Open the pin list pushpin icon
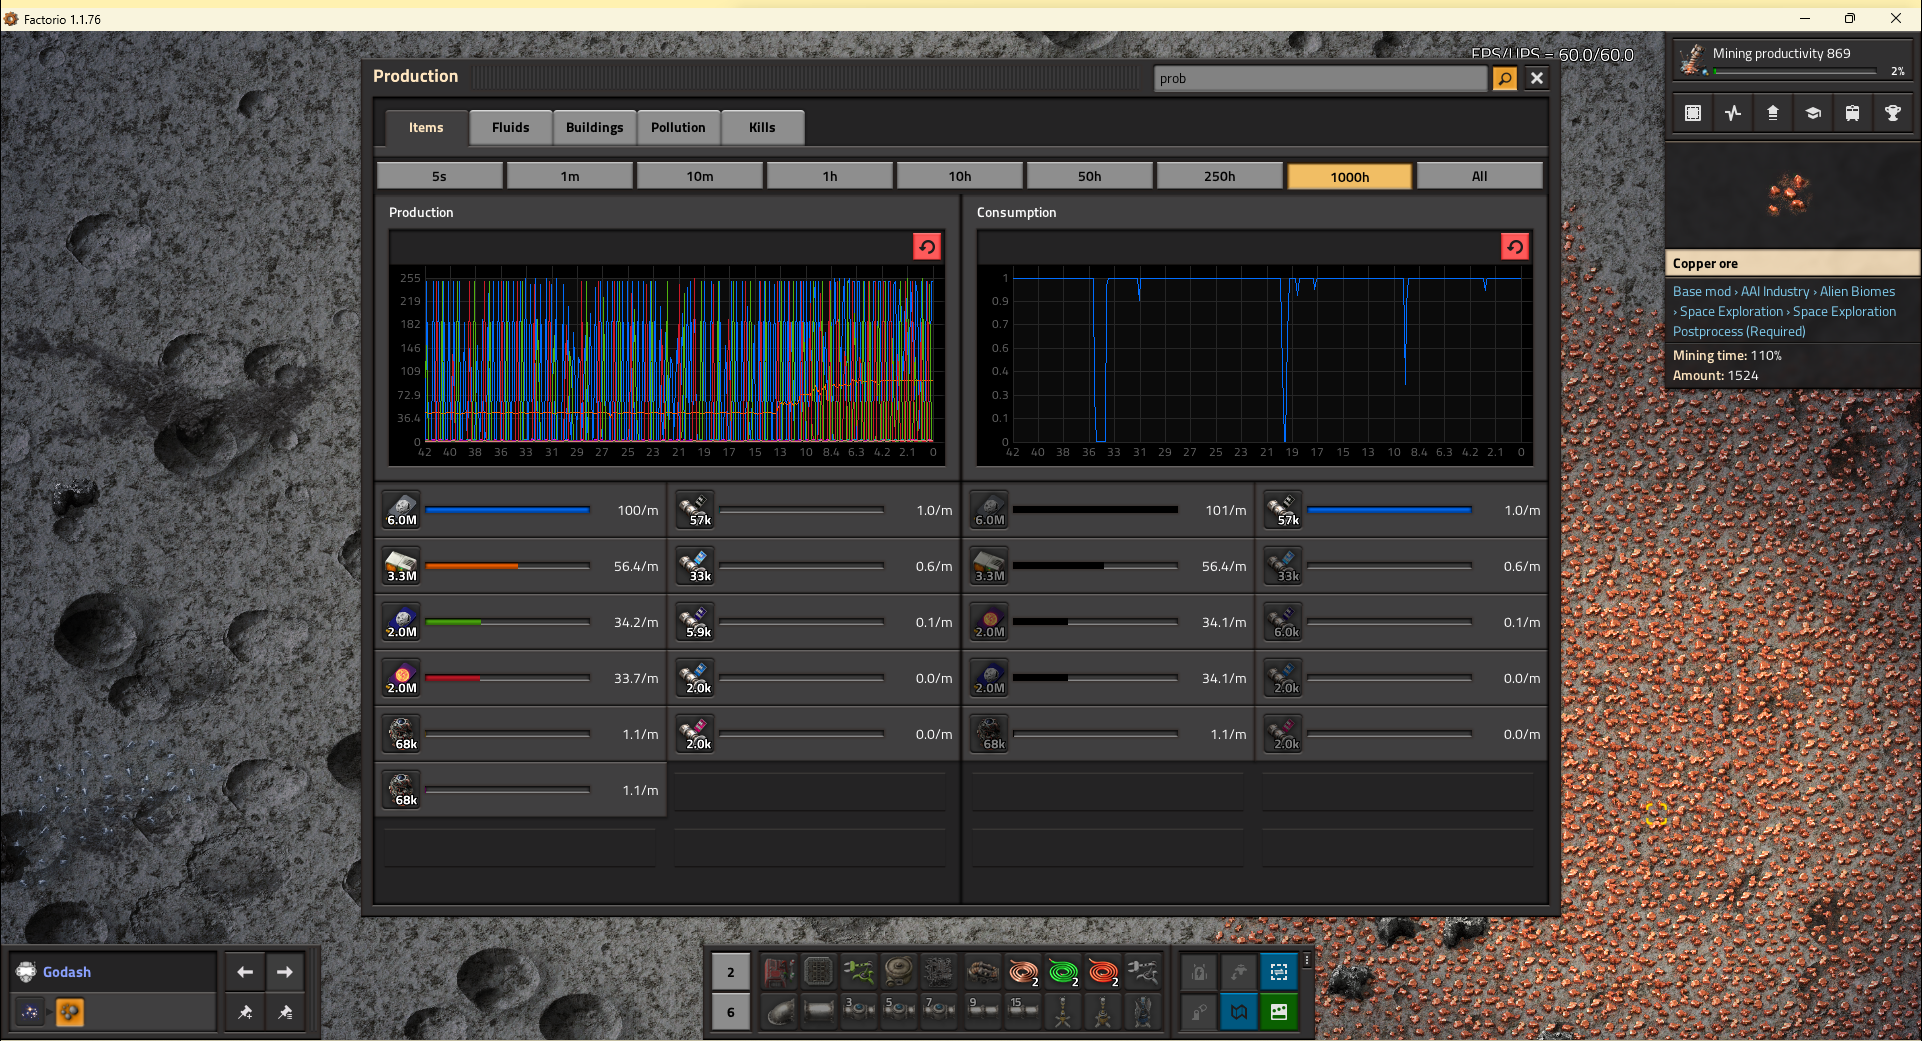 (x=285, y=1012)
